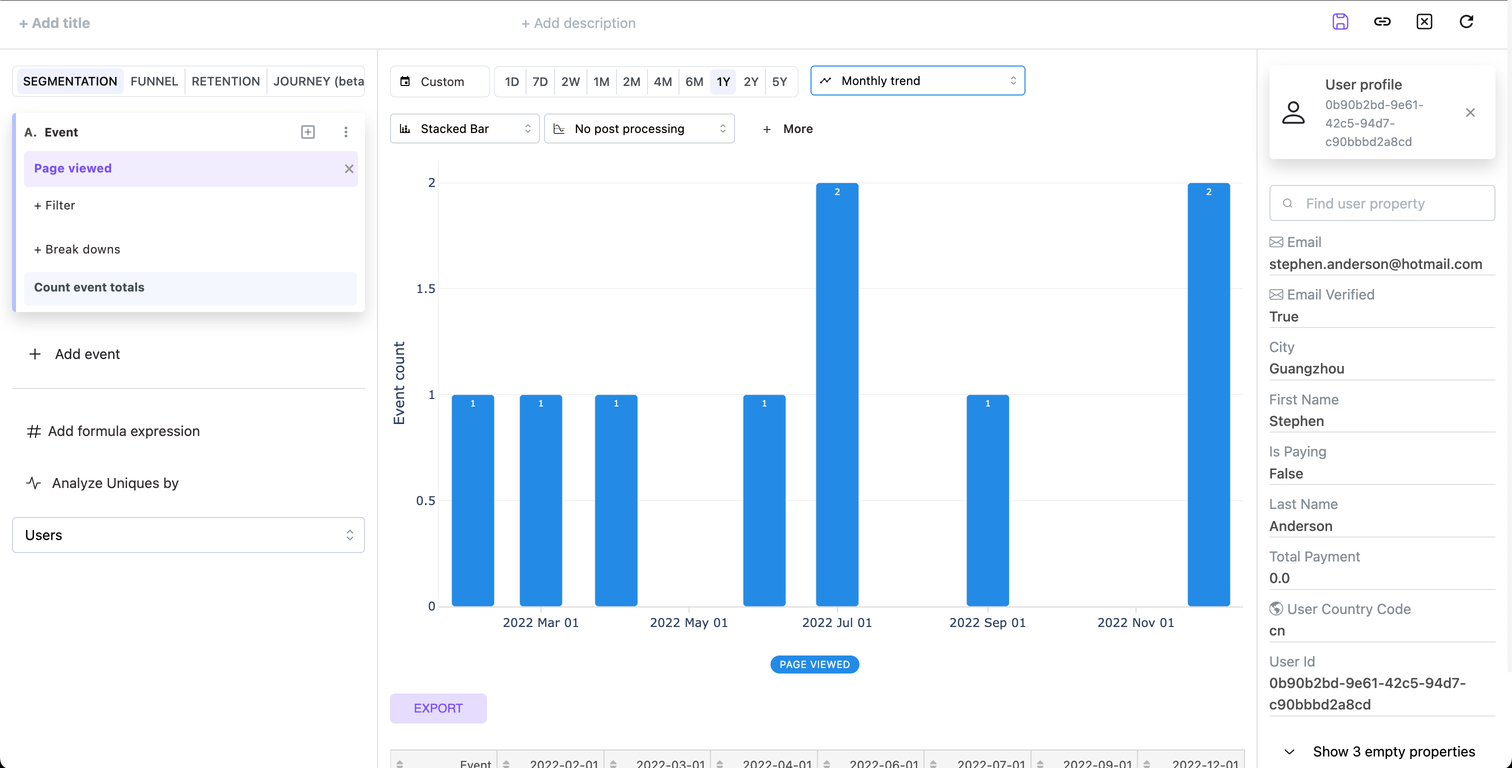
Task: Select the 1Y time range
Action: pos(723,82)
